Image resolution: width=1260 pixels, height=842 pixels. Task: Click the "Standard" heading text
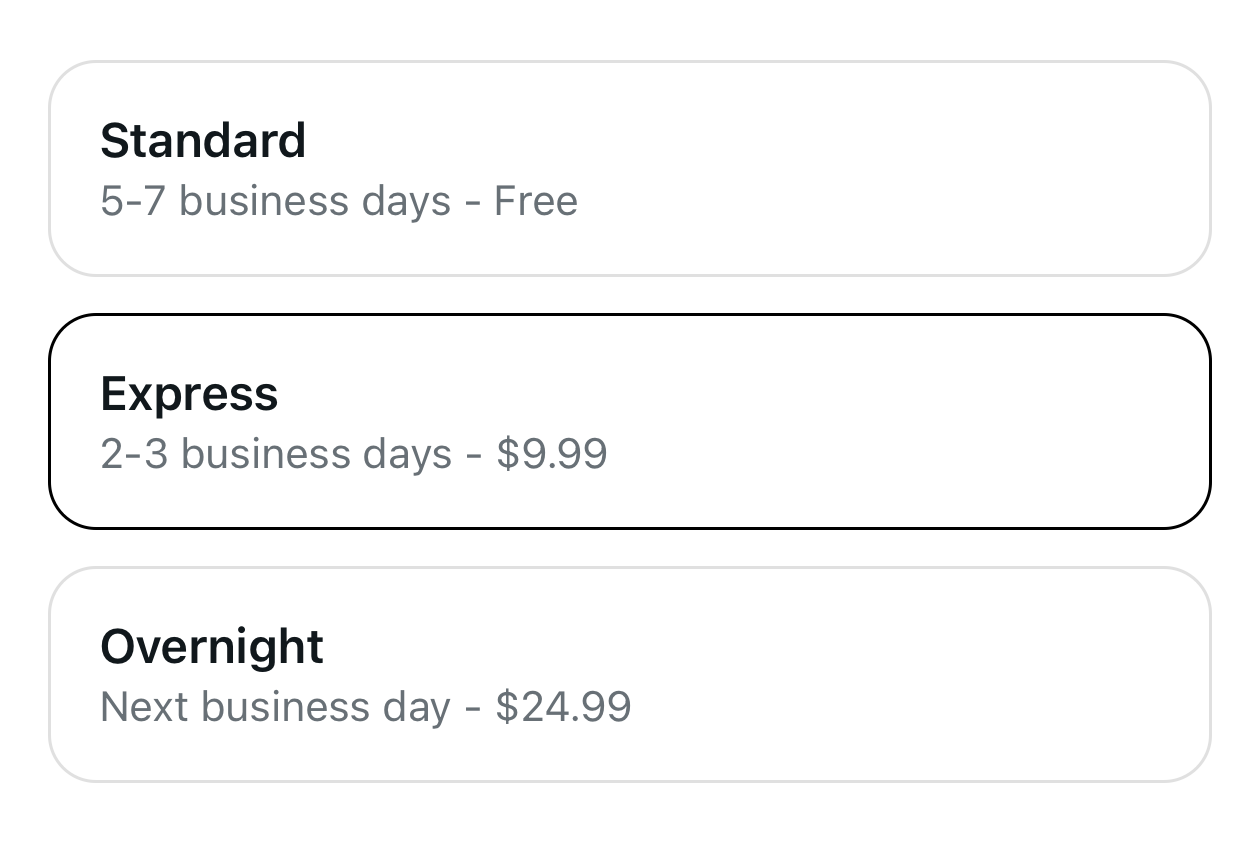pyautogui.click(x=203, y=140)
